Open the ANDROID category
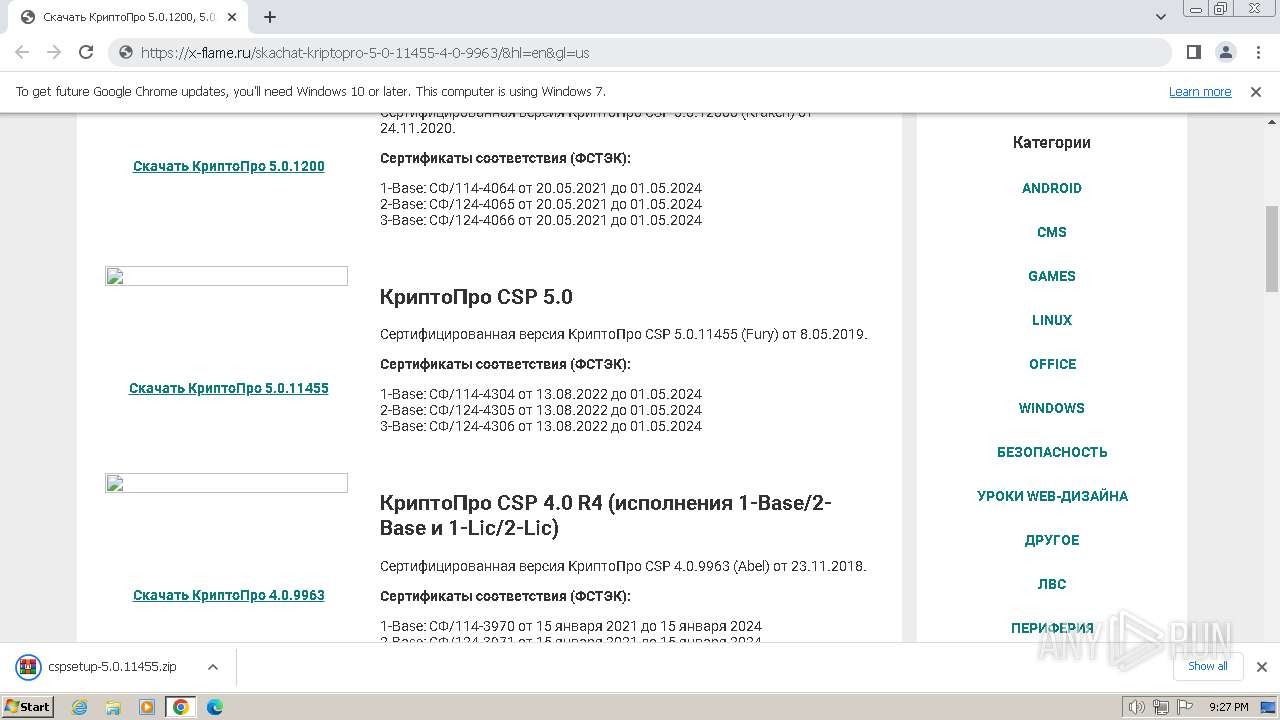Image resolution: width=1280 pixels, height=720 pixels. coord(1052,188)
